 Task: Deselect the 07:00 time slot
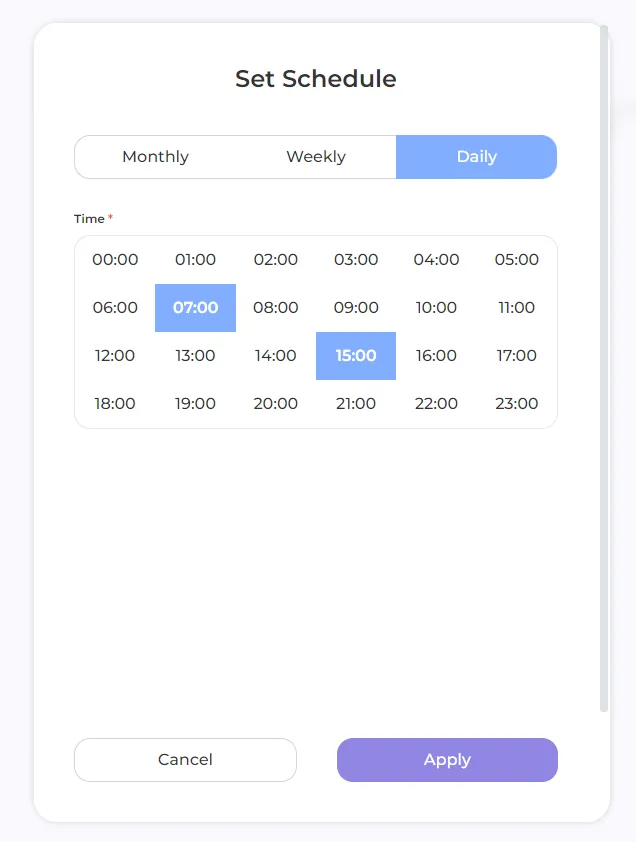195,308
